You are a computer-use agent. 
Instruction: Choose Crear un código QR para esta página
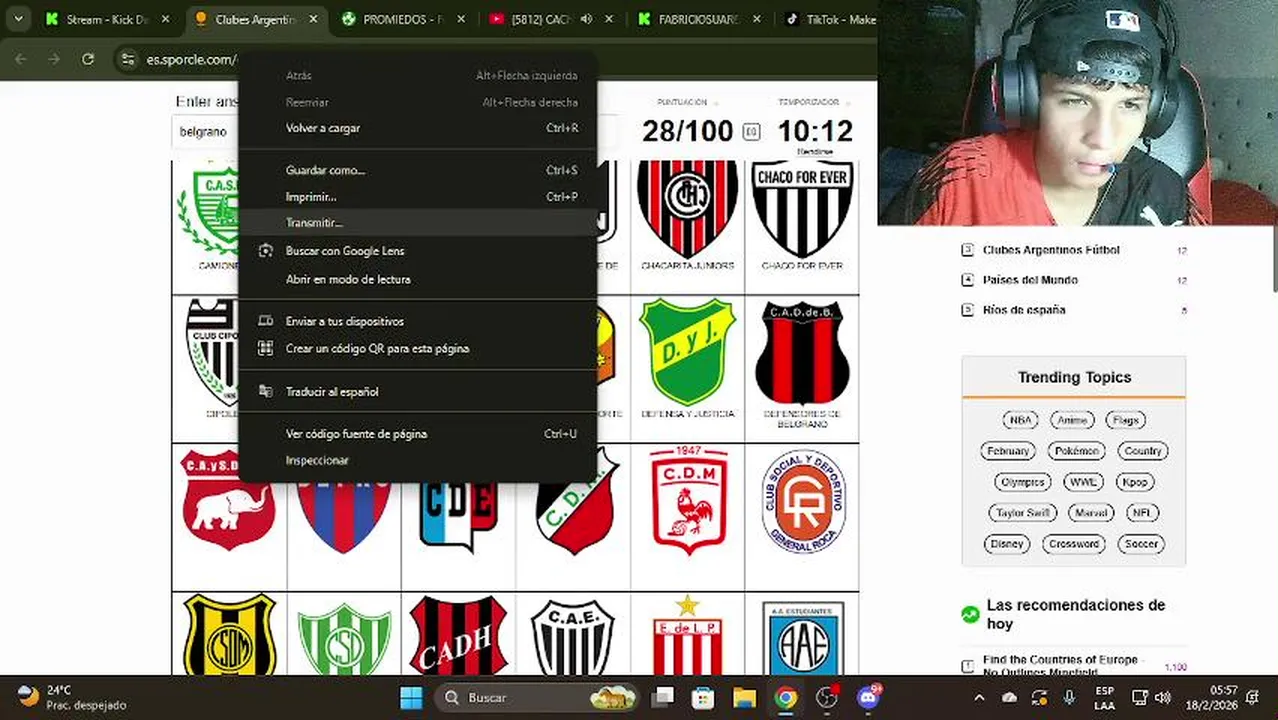pyautogui.click(x=417, y=348)
